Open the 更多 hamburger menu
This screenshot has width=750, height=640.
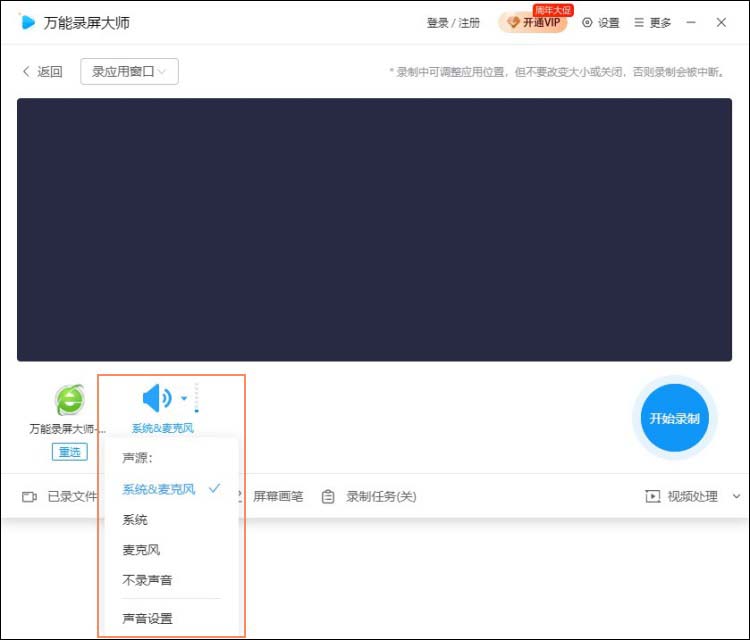(639, 23)
